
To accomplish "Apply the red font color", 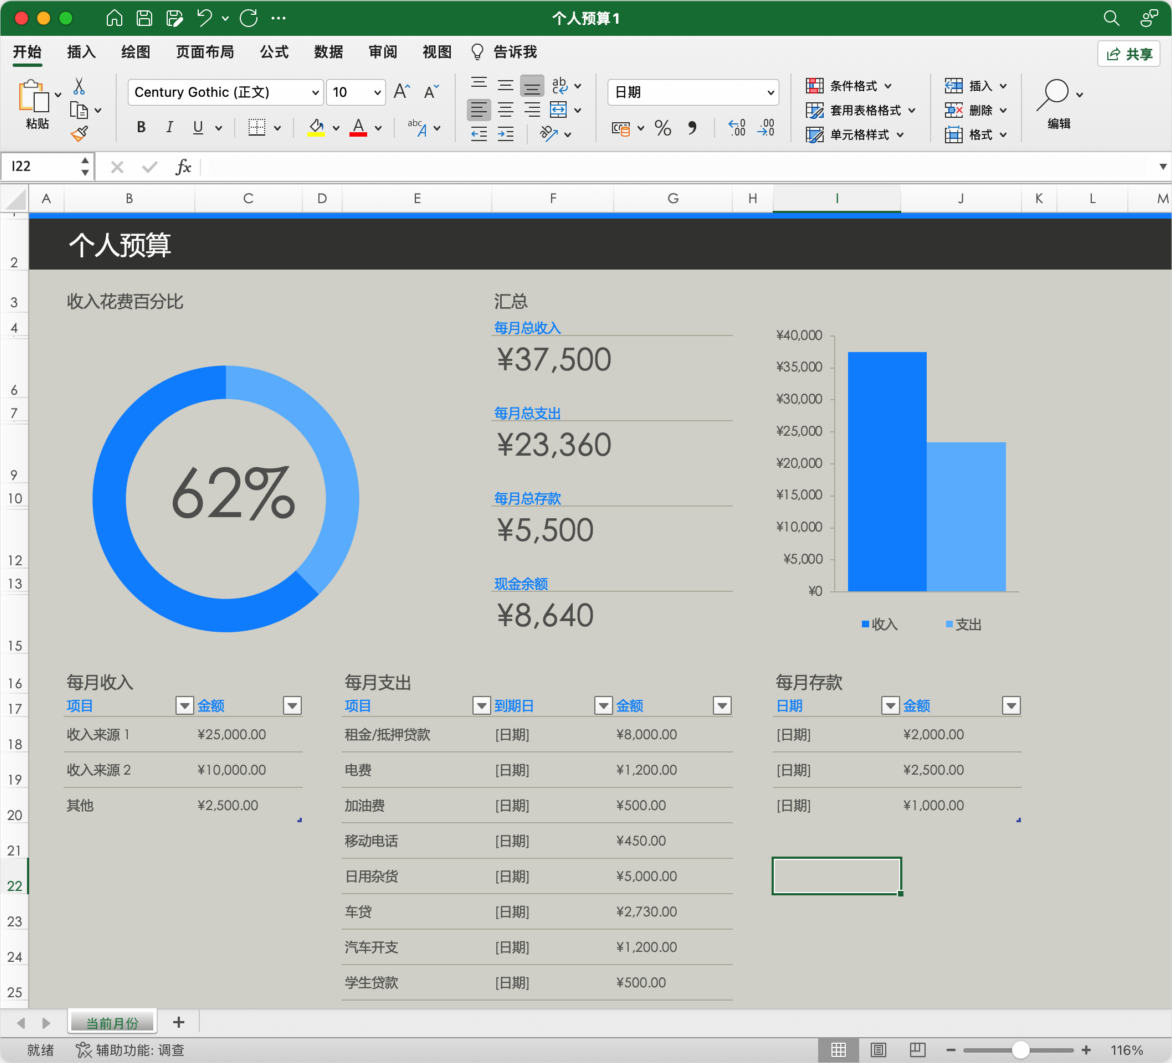I will [x=359, y=128].
